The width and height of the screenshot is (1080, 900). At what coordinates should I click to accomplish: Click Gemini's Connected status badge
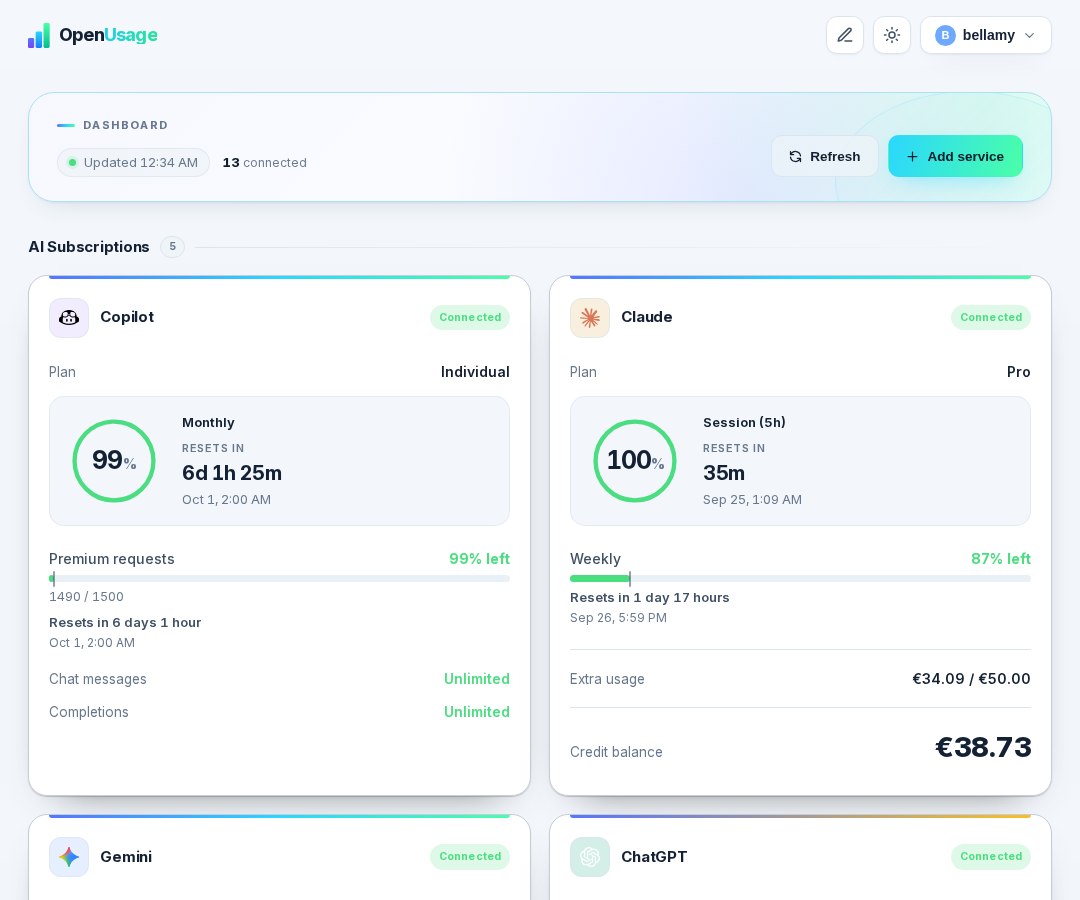(x=470, y=857)
